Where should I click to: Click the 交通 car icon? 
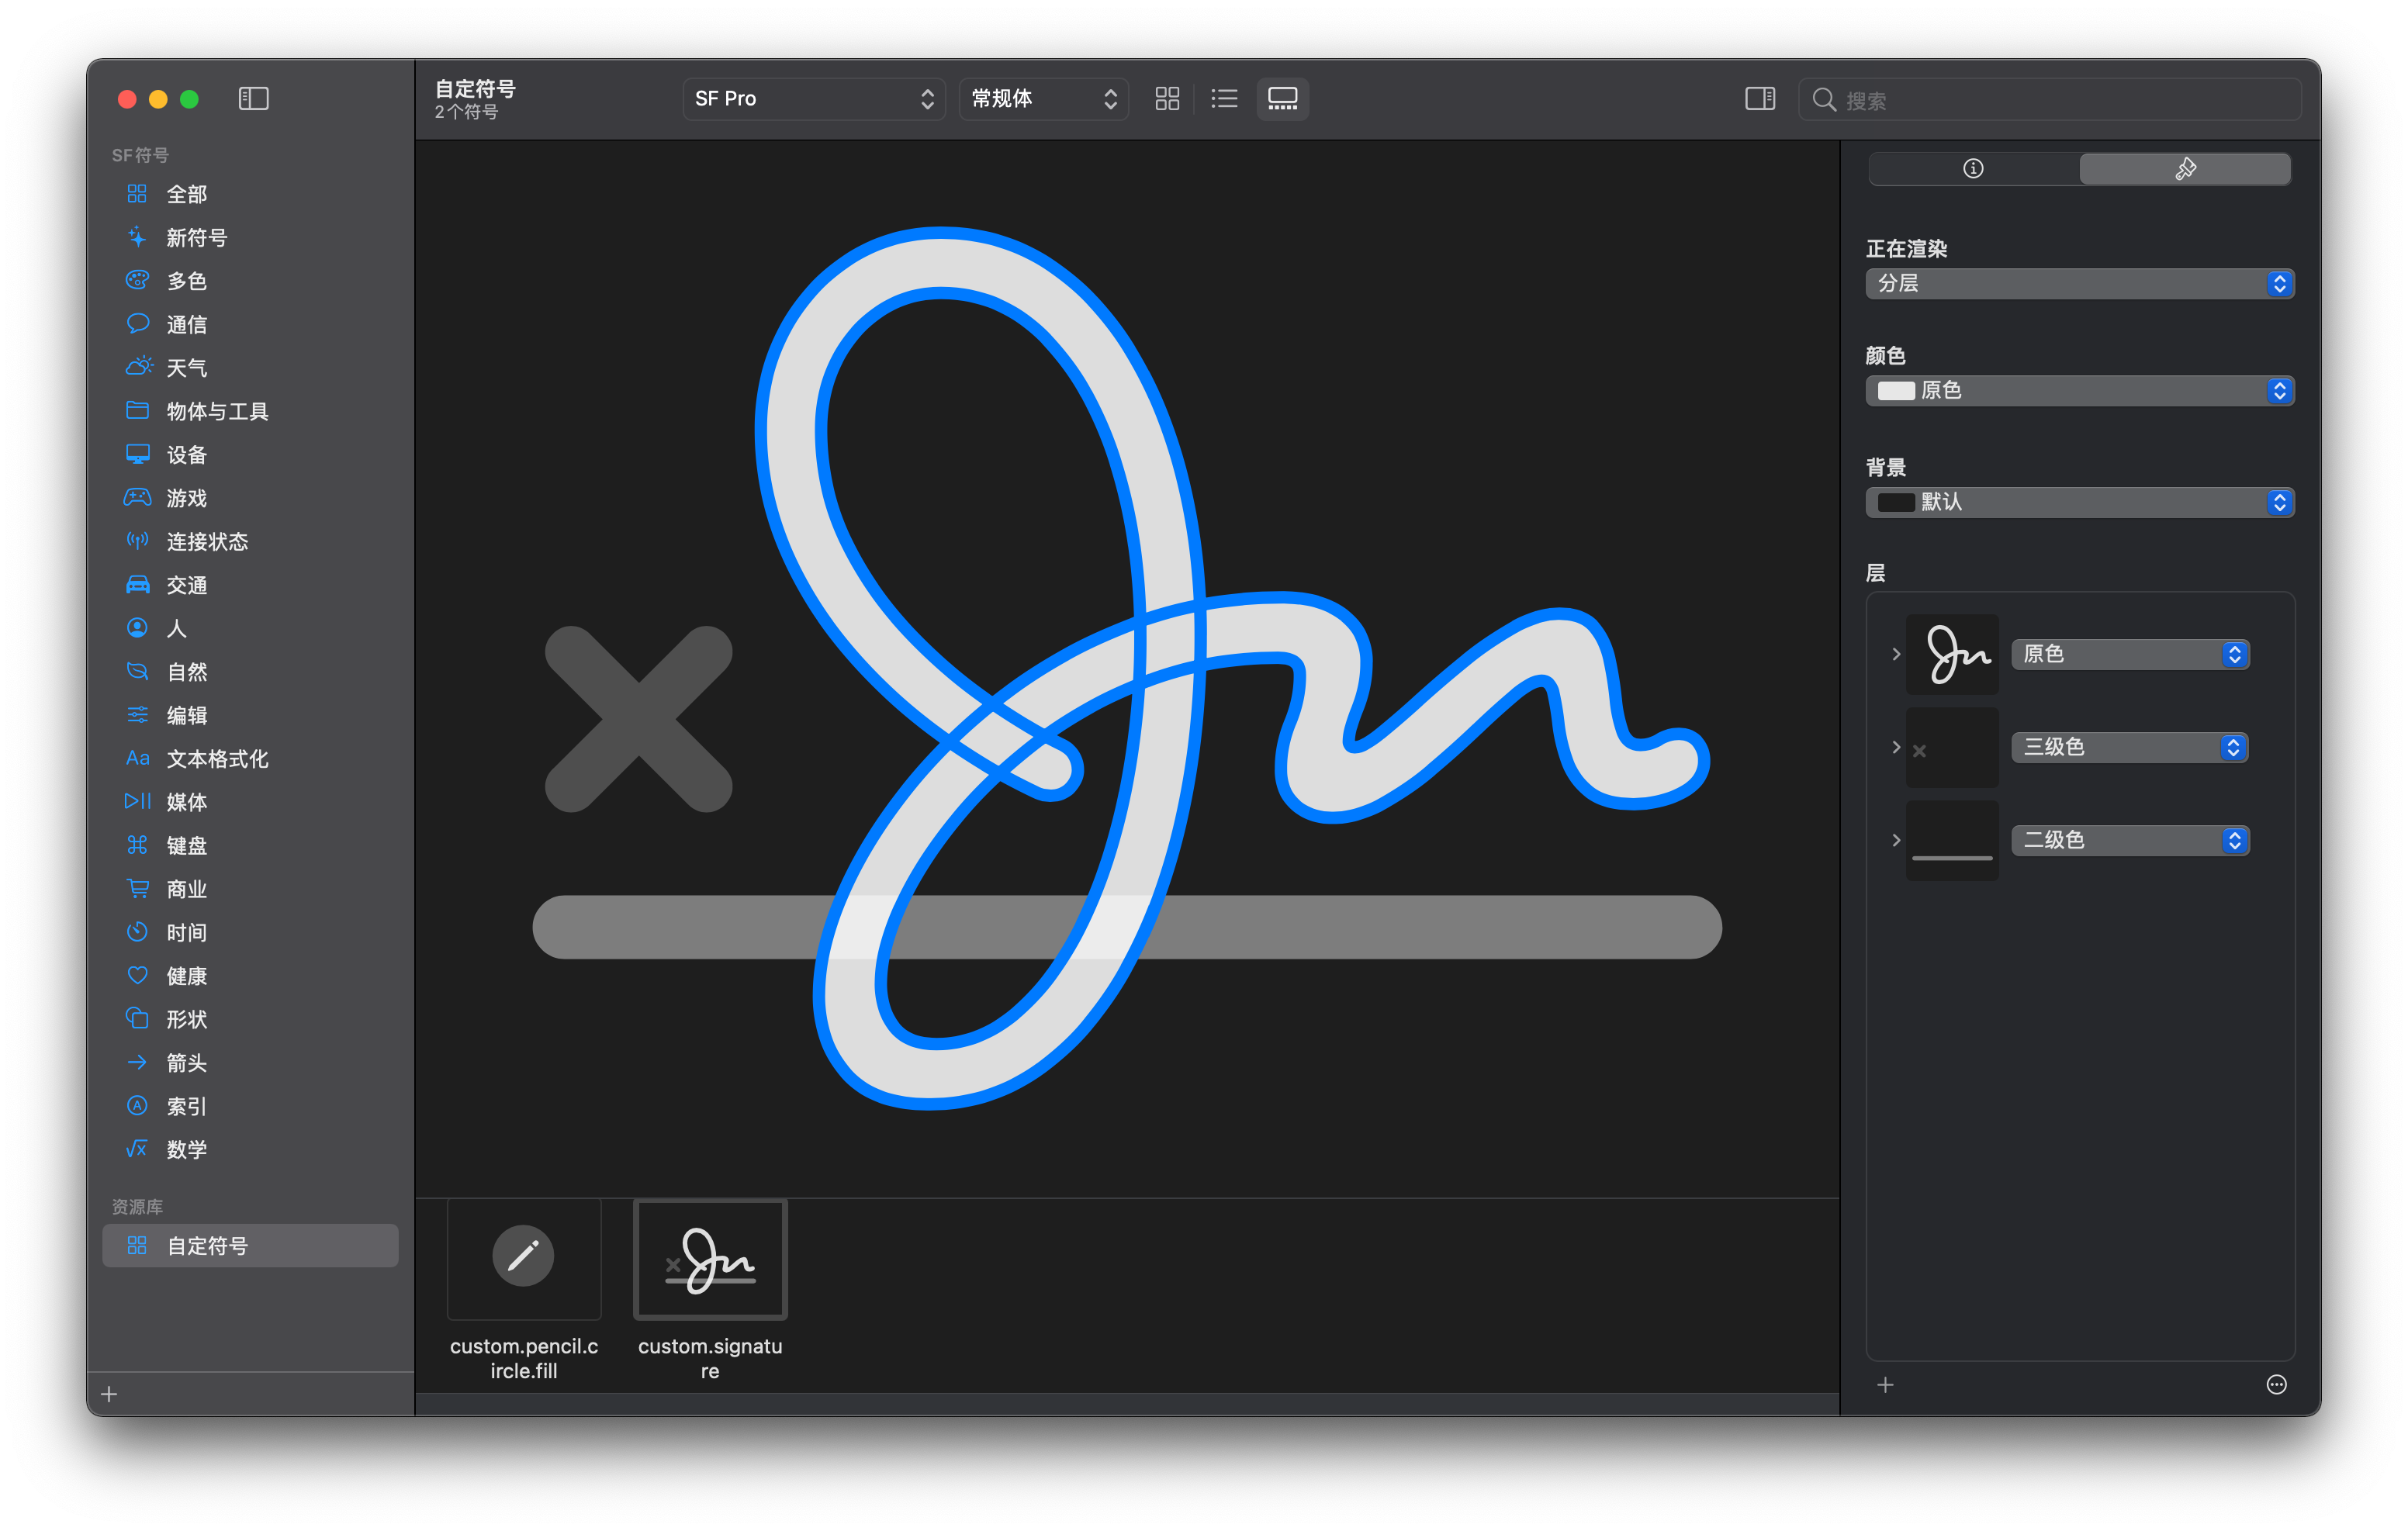coord(137,584)
